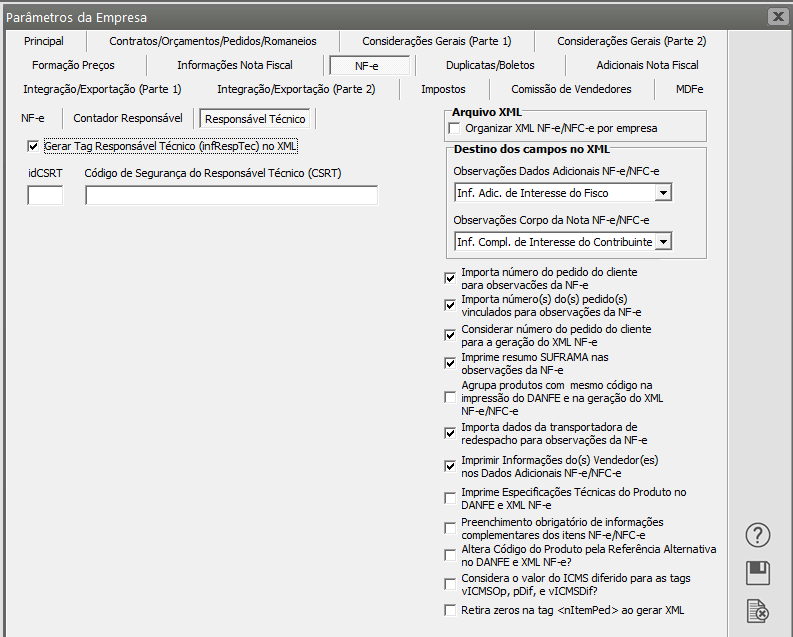Open Observações Dados Adicionais dropdown
This screenshot has height=637, width=793.
coord(662,192)
